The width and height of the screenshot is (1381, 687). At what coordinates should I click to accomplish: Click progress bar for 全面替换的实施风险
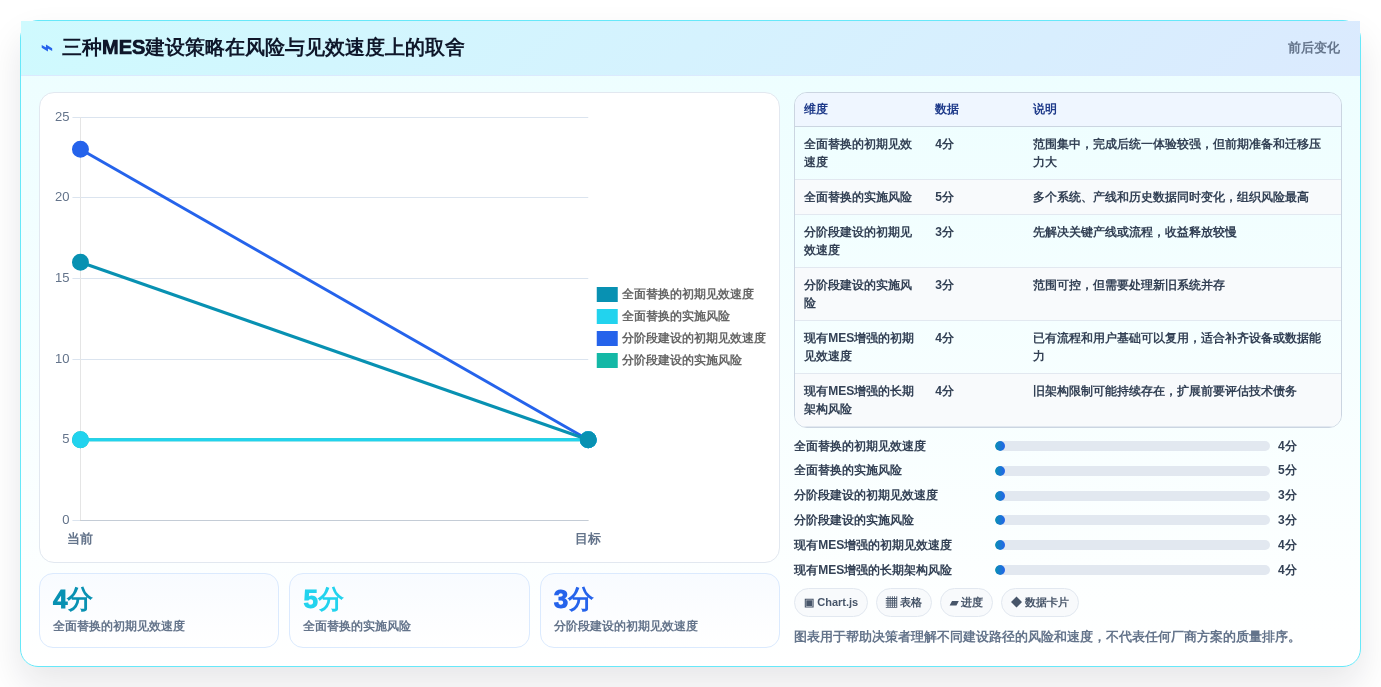[x=1132, y=470]
